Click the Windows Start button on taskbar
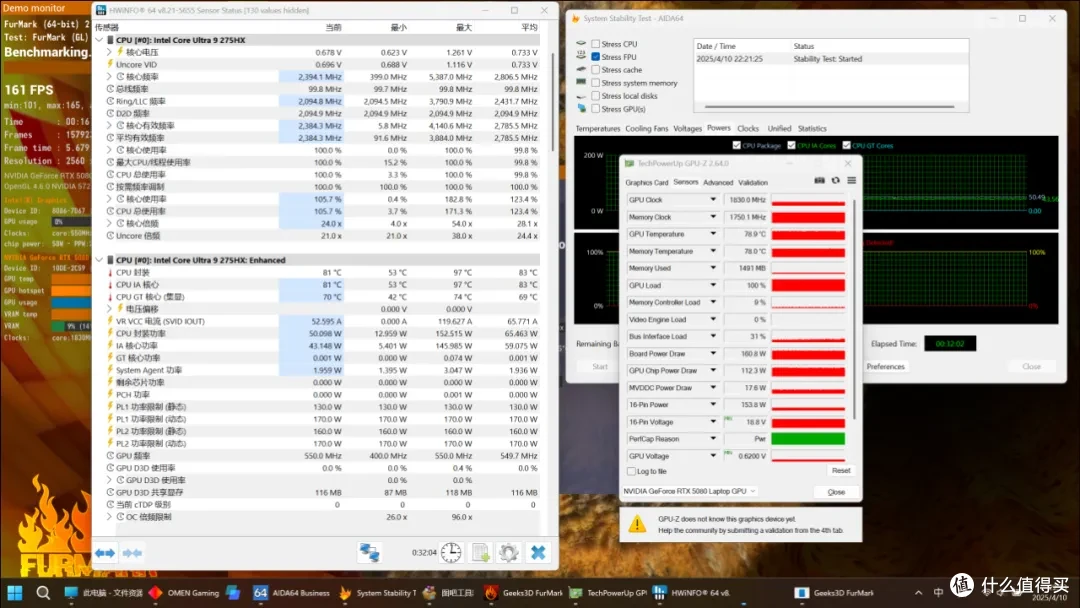1080x608 pixels. click(x=14, y=593)
